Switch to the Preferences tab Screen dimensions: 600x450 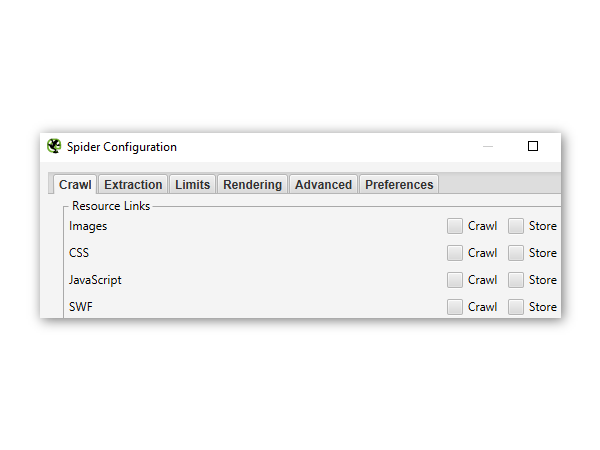399,185
